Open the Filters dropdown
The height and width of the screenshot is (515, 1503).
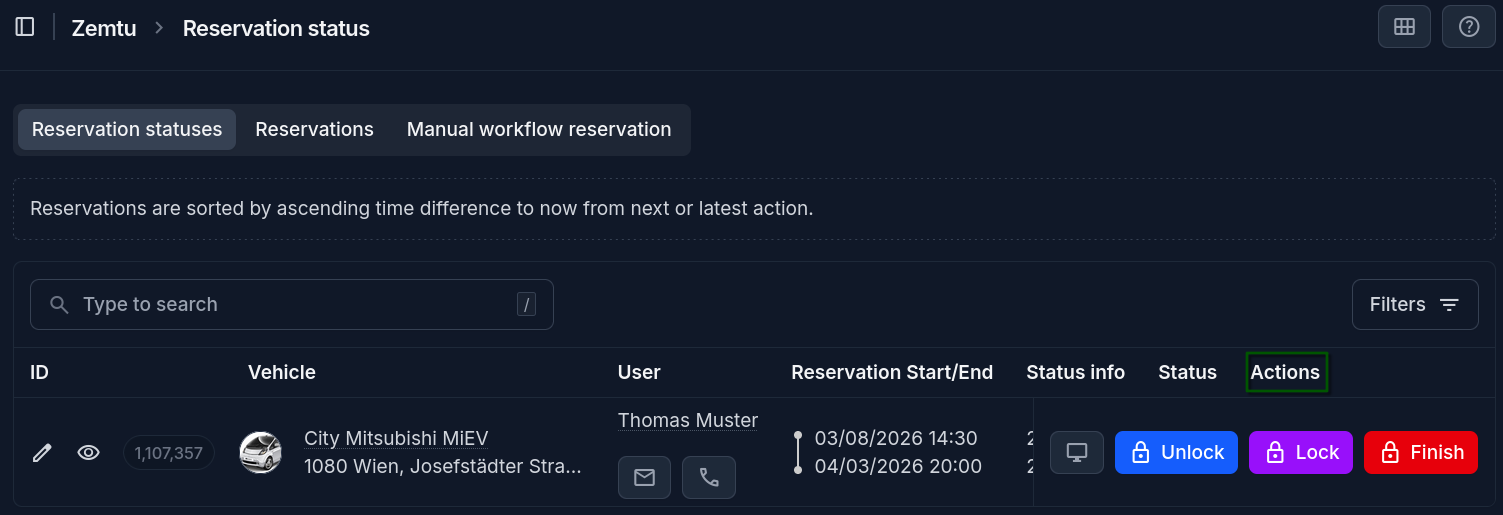click(1415, 304)
